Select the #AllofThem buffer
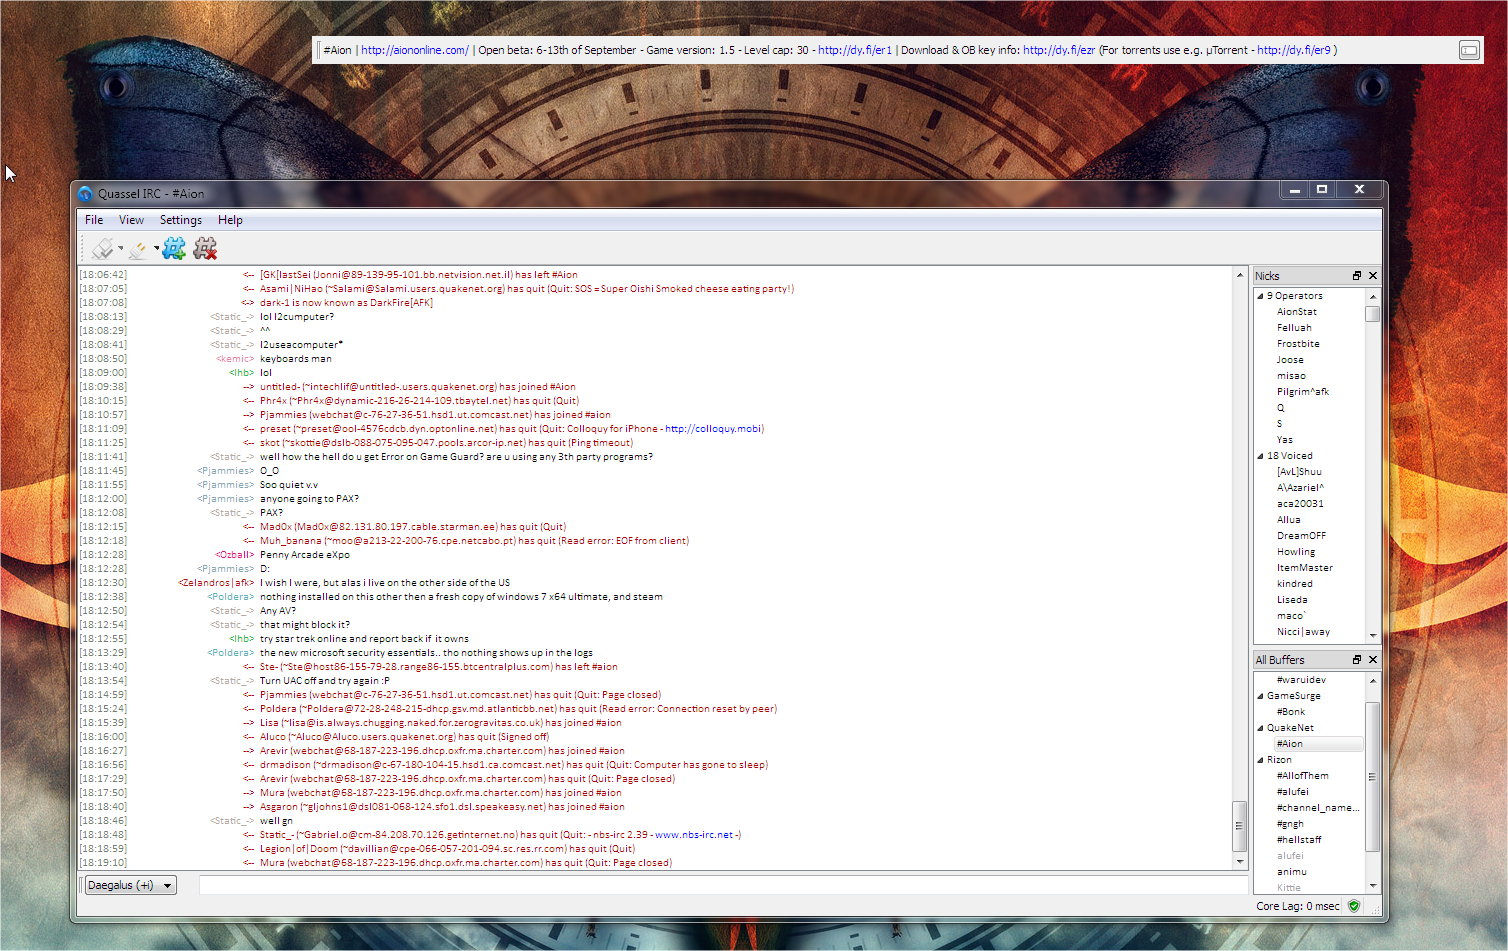The image size is (1508, 951). [1302, 776]
